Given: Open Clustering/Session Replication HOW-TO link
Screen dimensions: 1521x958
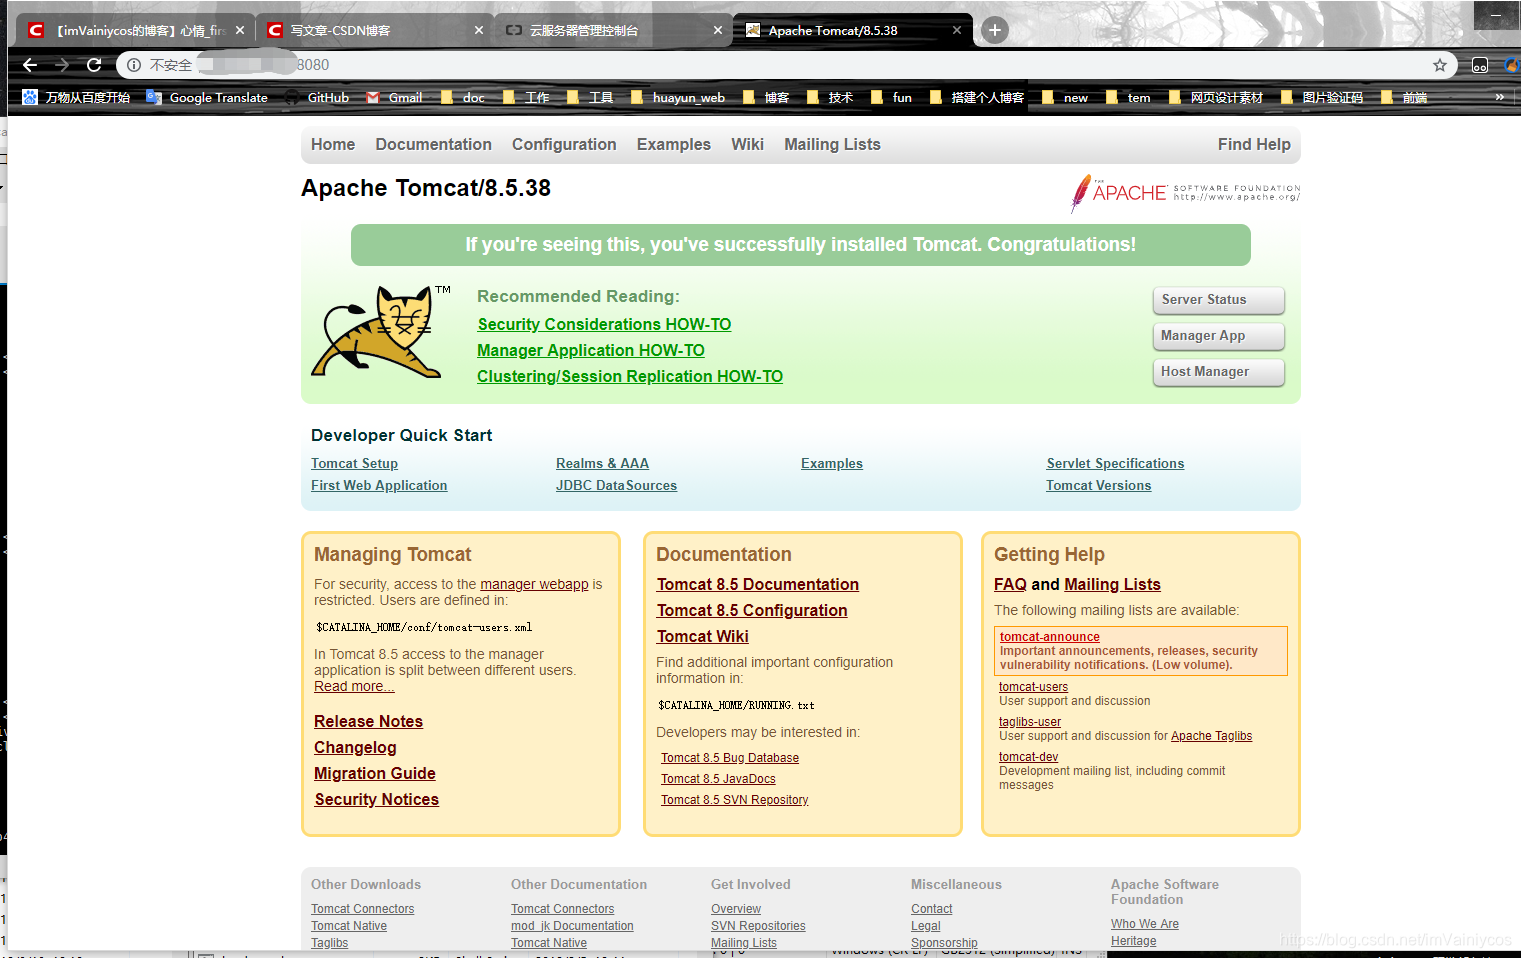Looking at the screenshot, I should coord(630,376).
